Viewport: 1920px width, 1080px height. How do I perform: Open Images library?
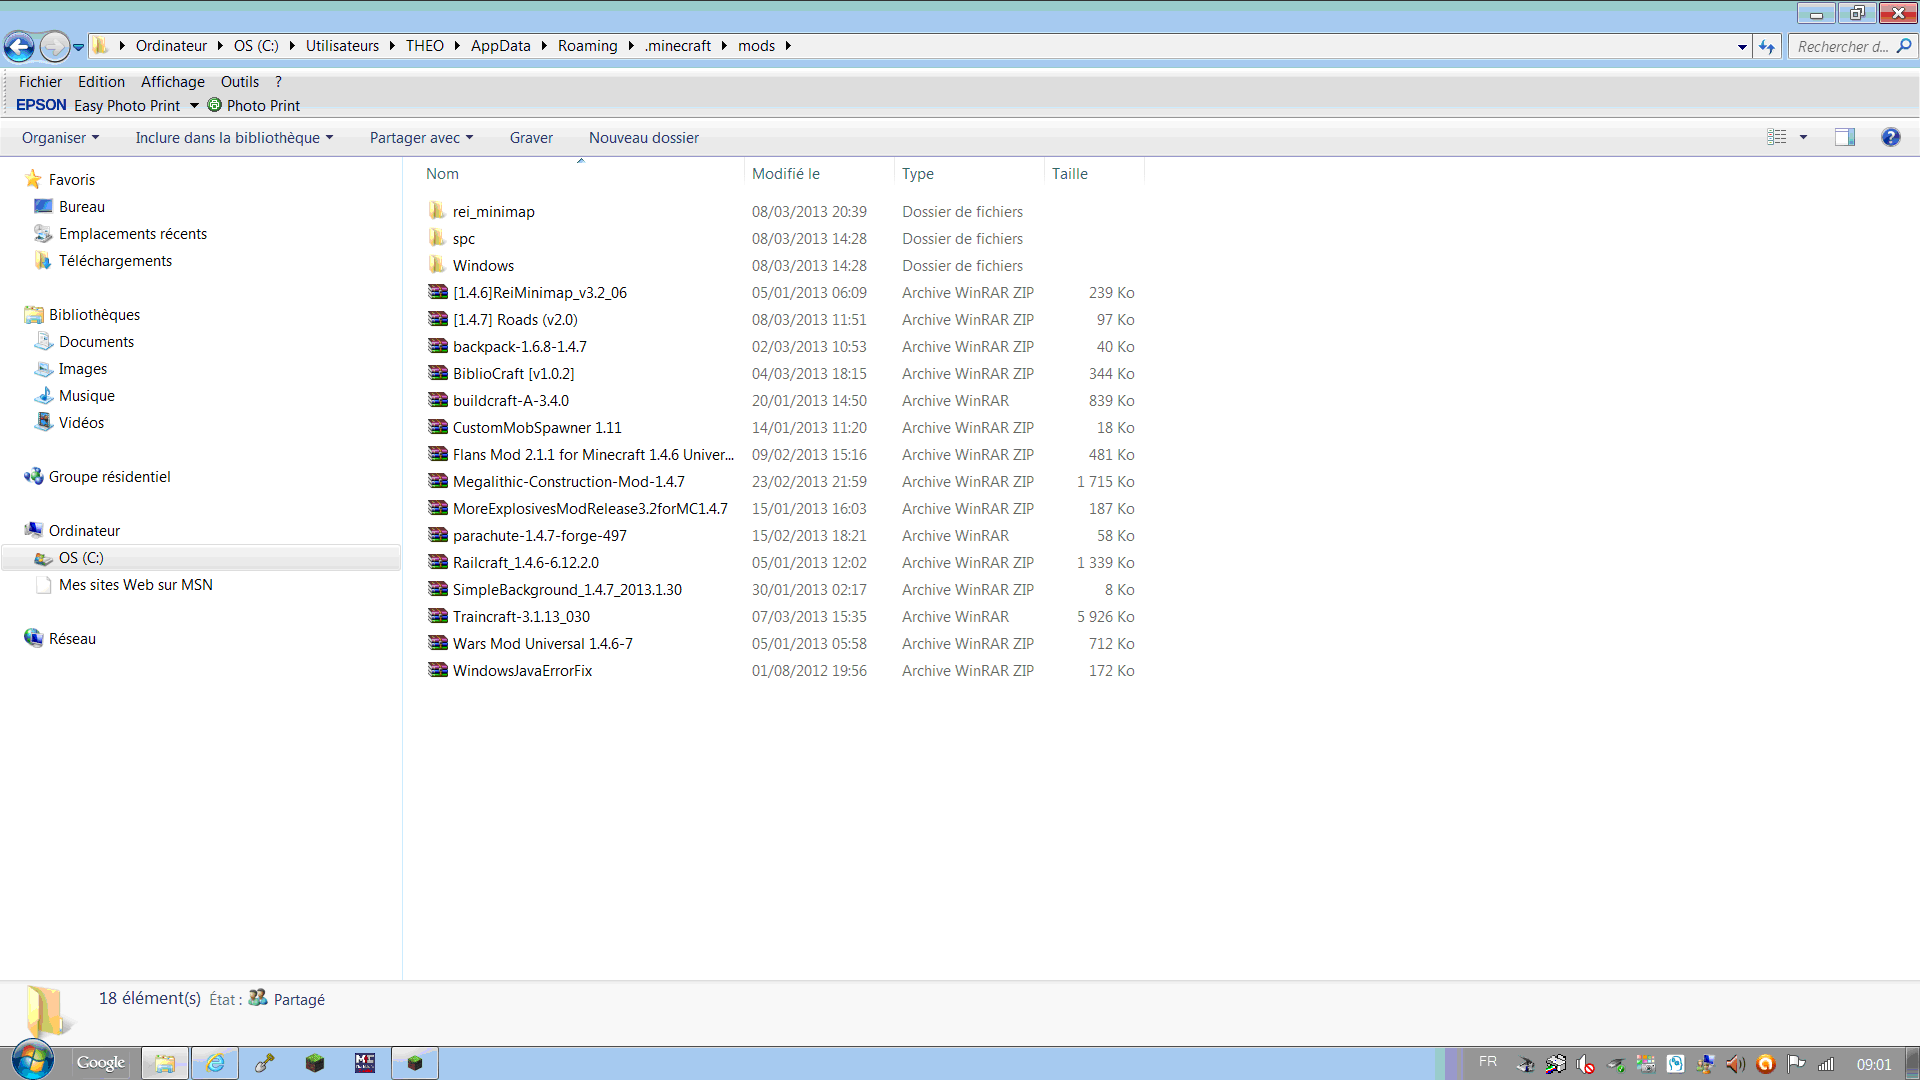coord(82,368)
